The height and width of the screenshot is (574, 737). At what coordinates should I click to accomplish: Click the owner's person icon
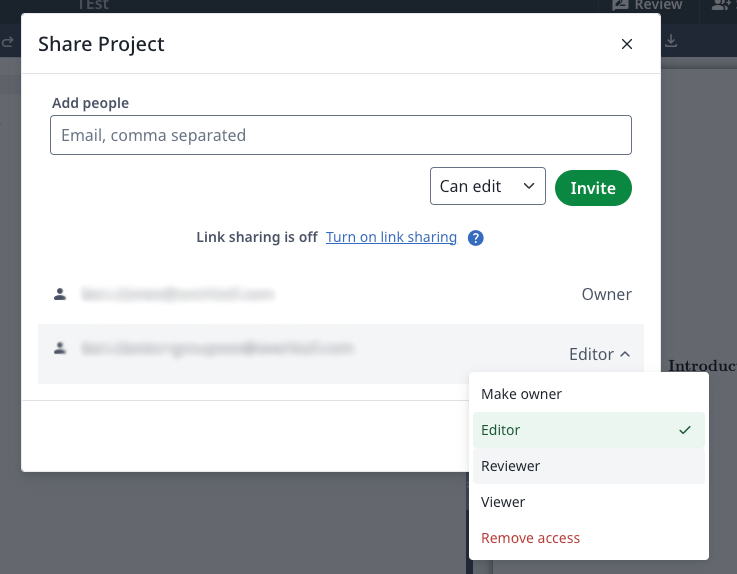[60, 294]
